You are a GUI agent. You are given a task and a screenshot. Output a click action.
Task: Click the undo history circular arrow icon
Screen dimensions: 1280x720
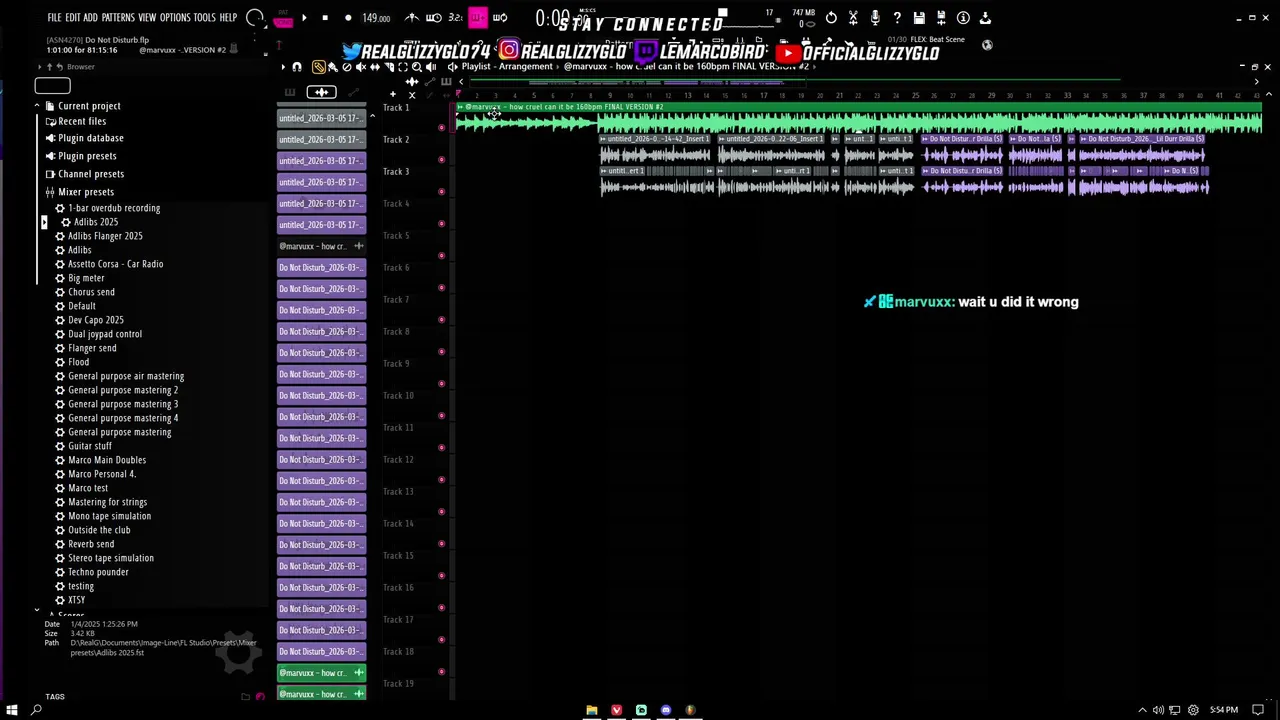point(831,18)
